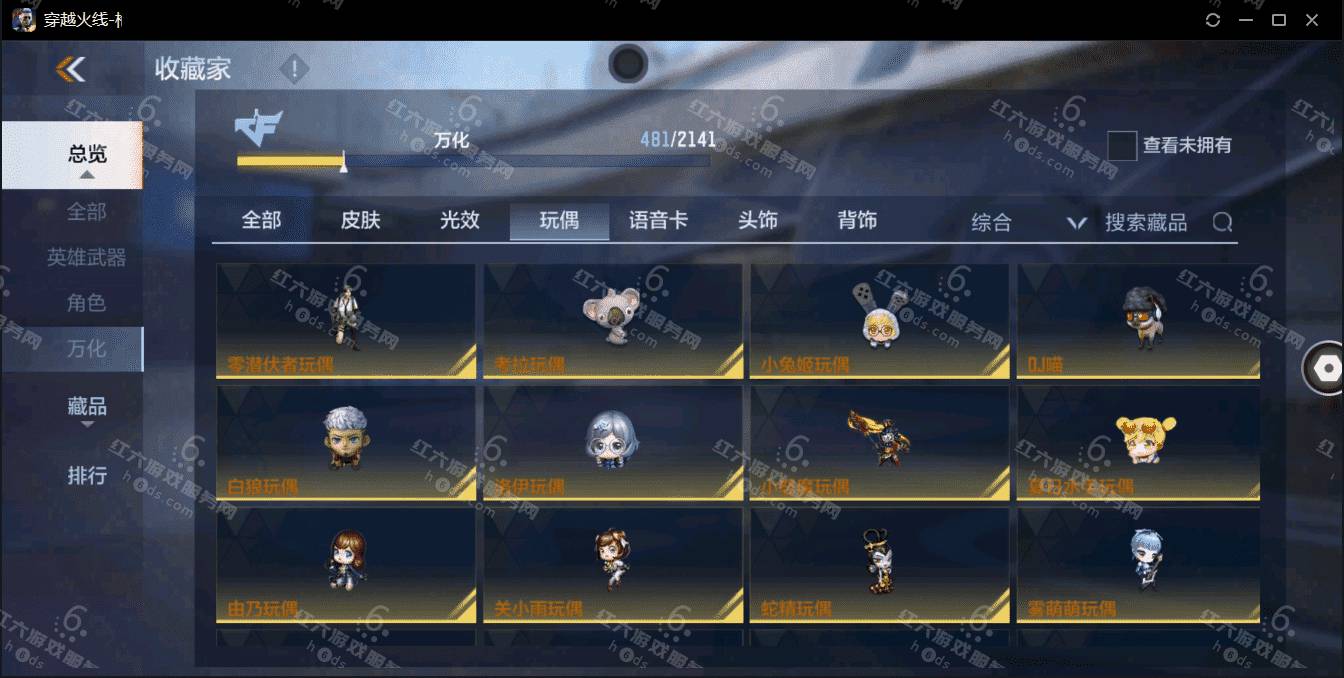Screen dimensions: 1344x678
Task: Enable the 查看未拥有 checkbox
Action: point(1122,146)
